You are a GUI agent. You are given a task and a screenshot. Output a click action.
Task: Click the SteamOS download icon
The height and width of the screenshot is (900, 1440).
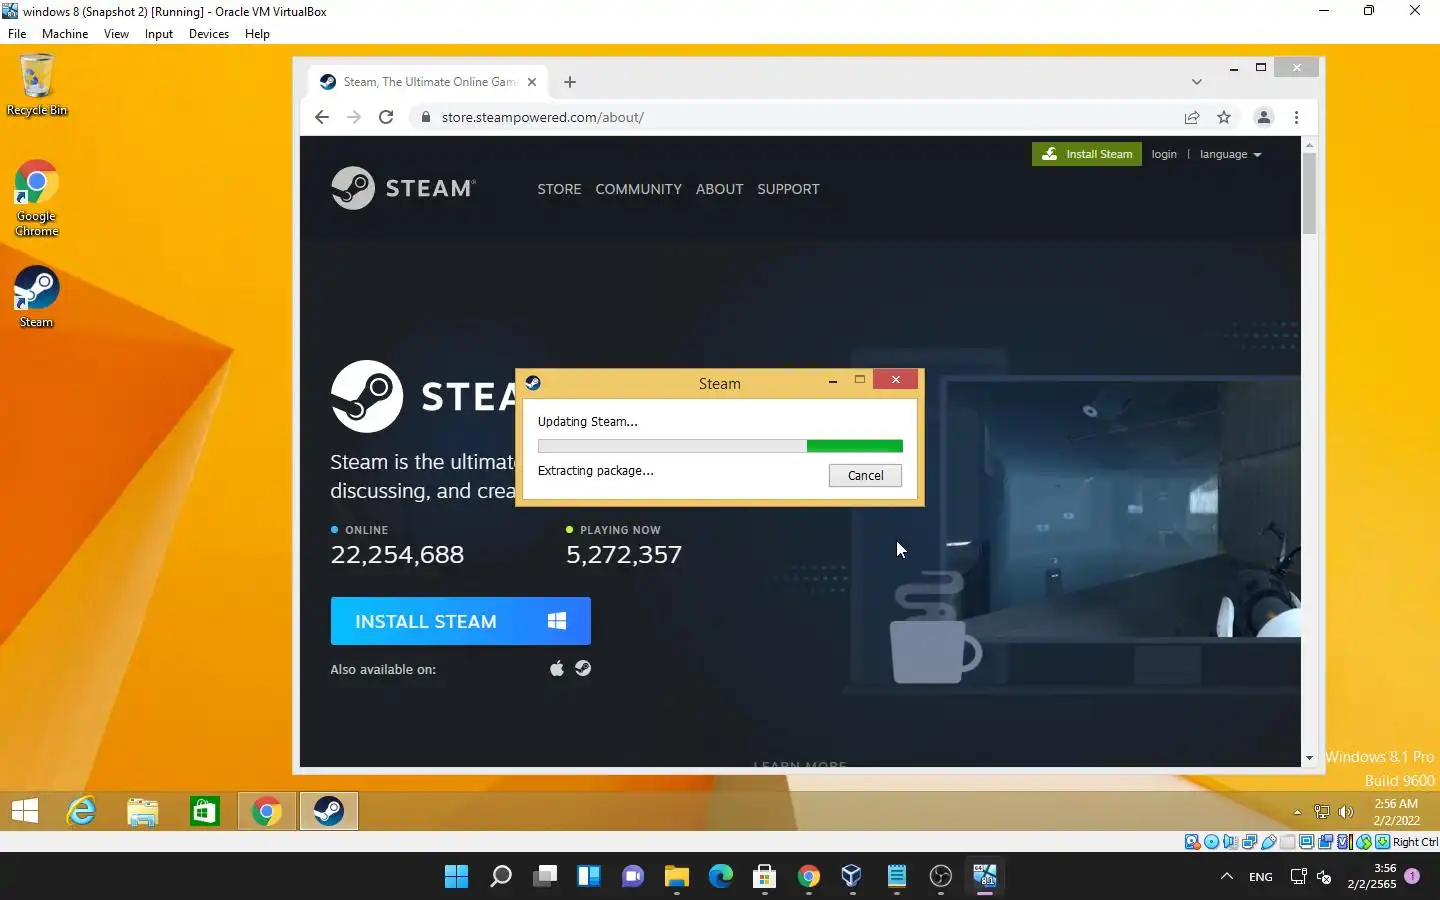pyautogui.click(x=583, y=668)
